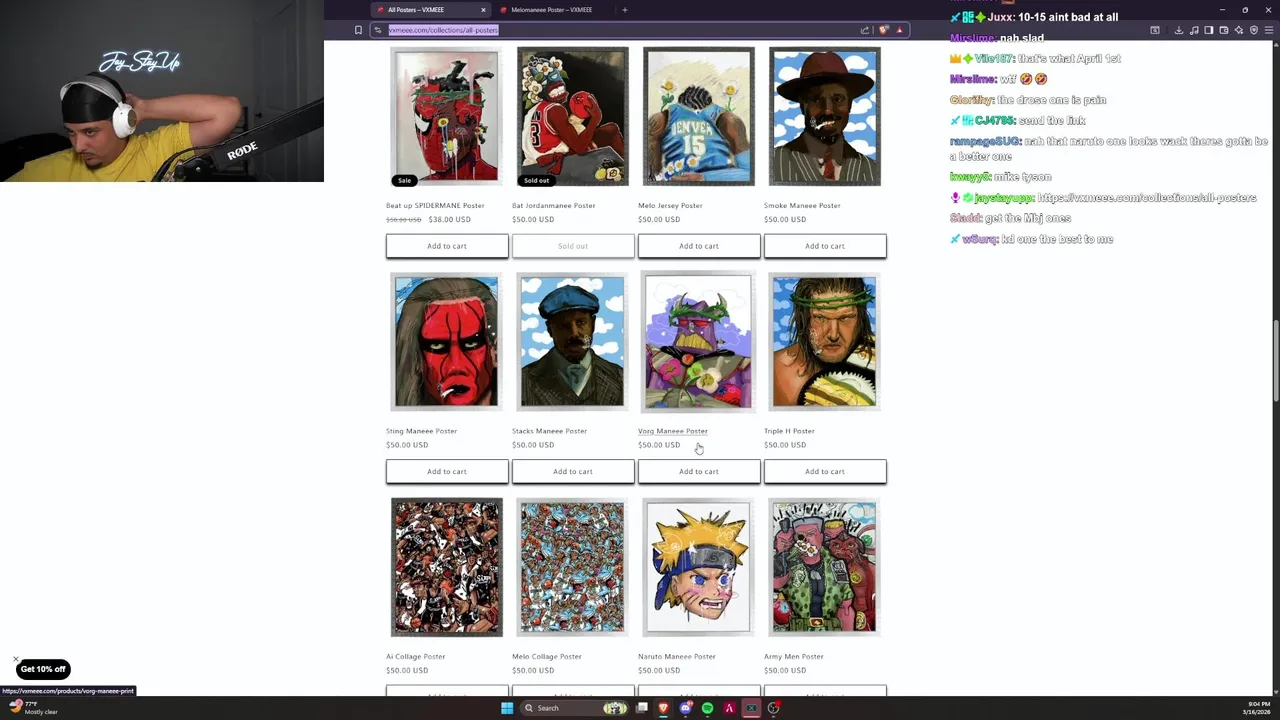Open Brave Wallet icon
Image resolution: width=1280 pixels, height=720 pixels.
[x=1224, y=30]
